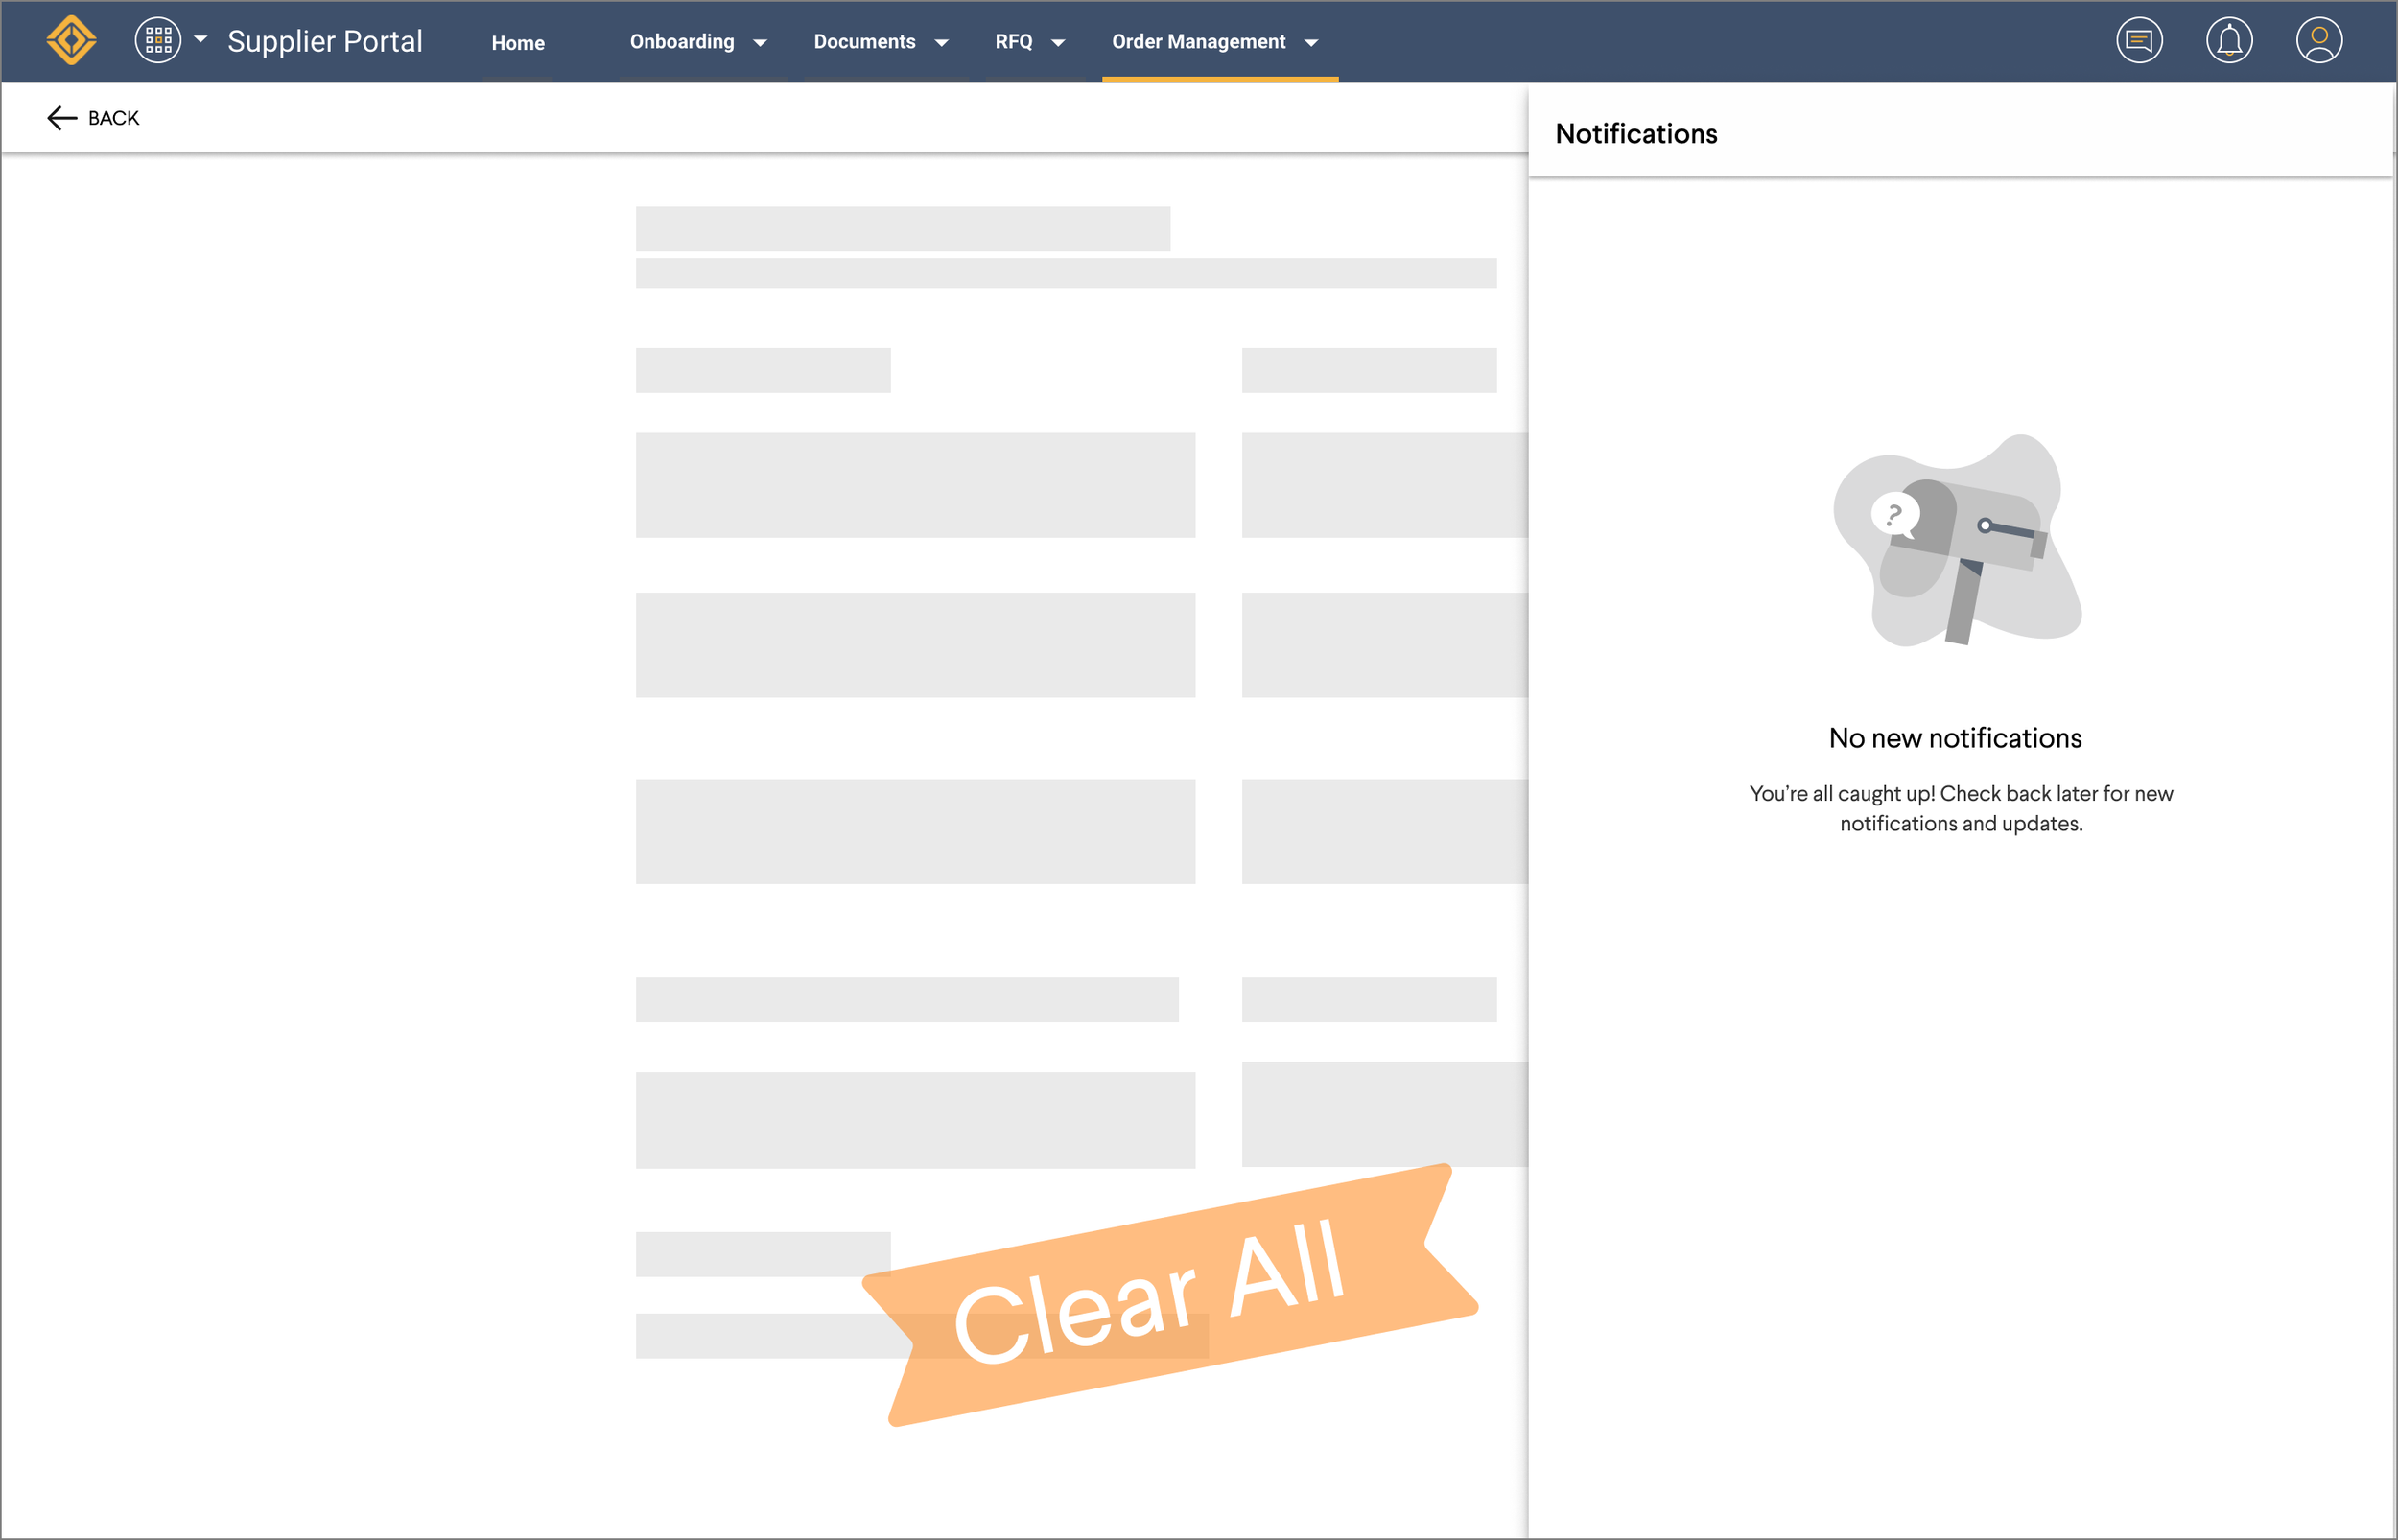Click the back arrow icon
Screen dimensions: 2398x1540
(x=61, y=118)
